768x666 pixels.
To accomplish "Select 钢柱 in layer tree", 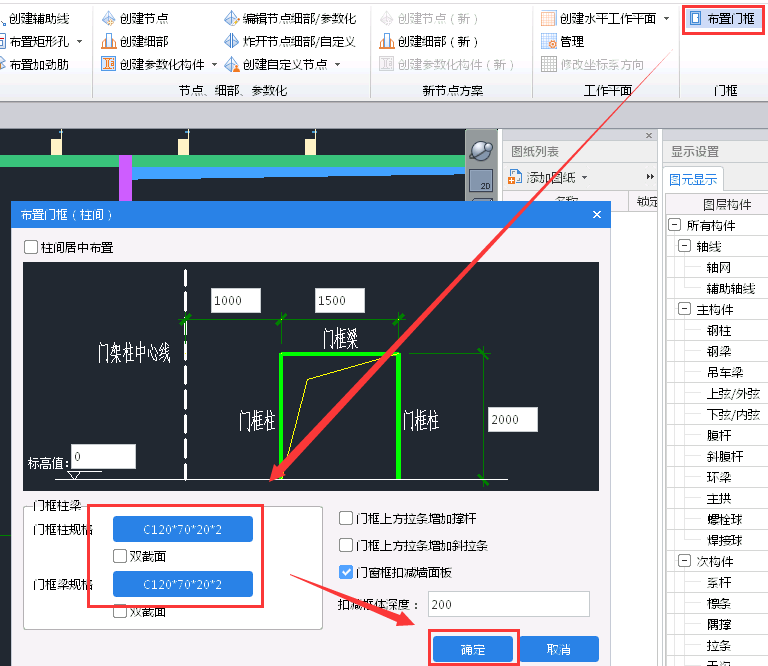I will pos(719,331).
